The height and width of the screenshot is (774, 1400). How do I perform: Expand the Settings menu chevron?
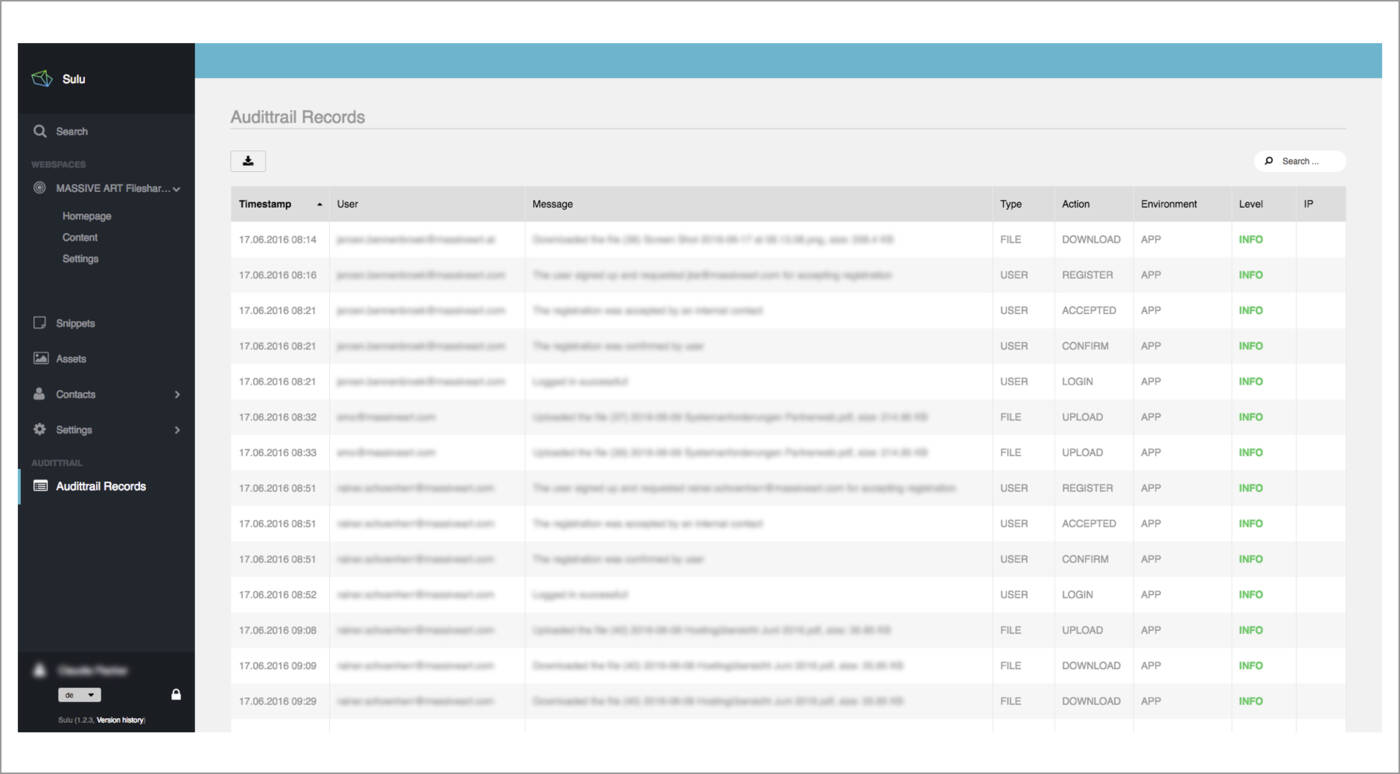click(177, 429)
